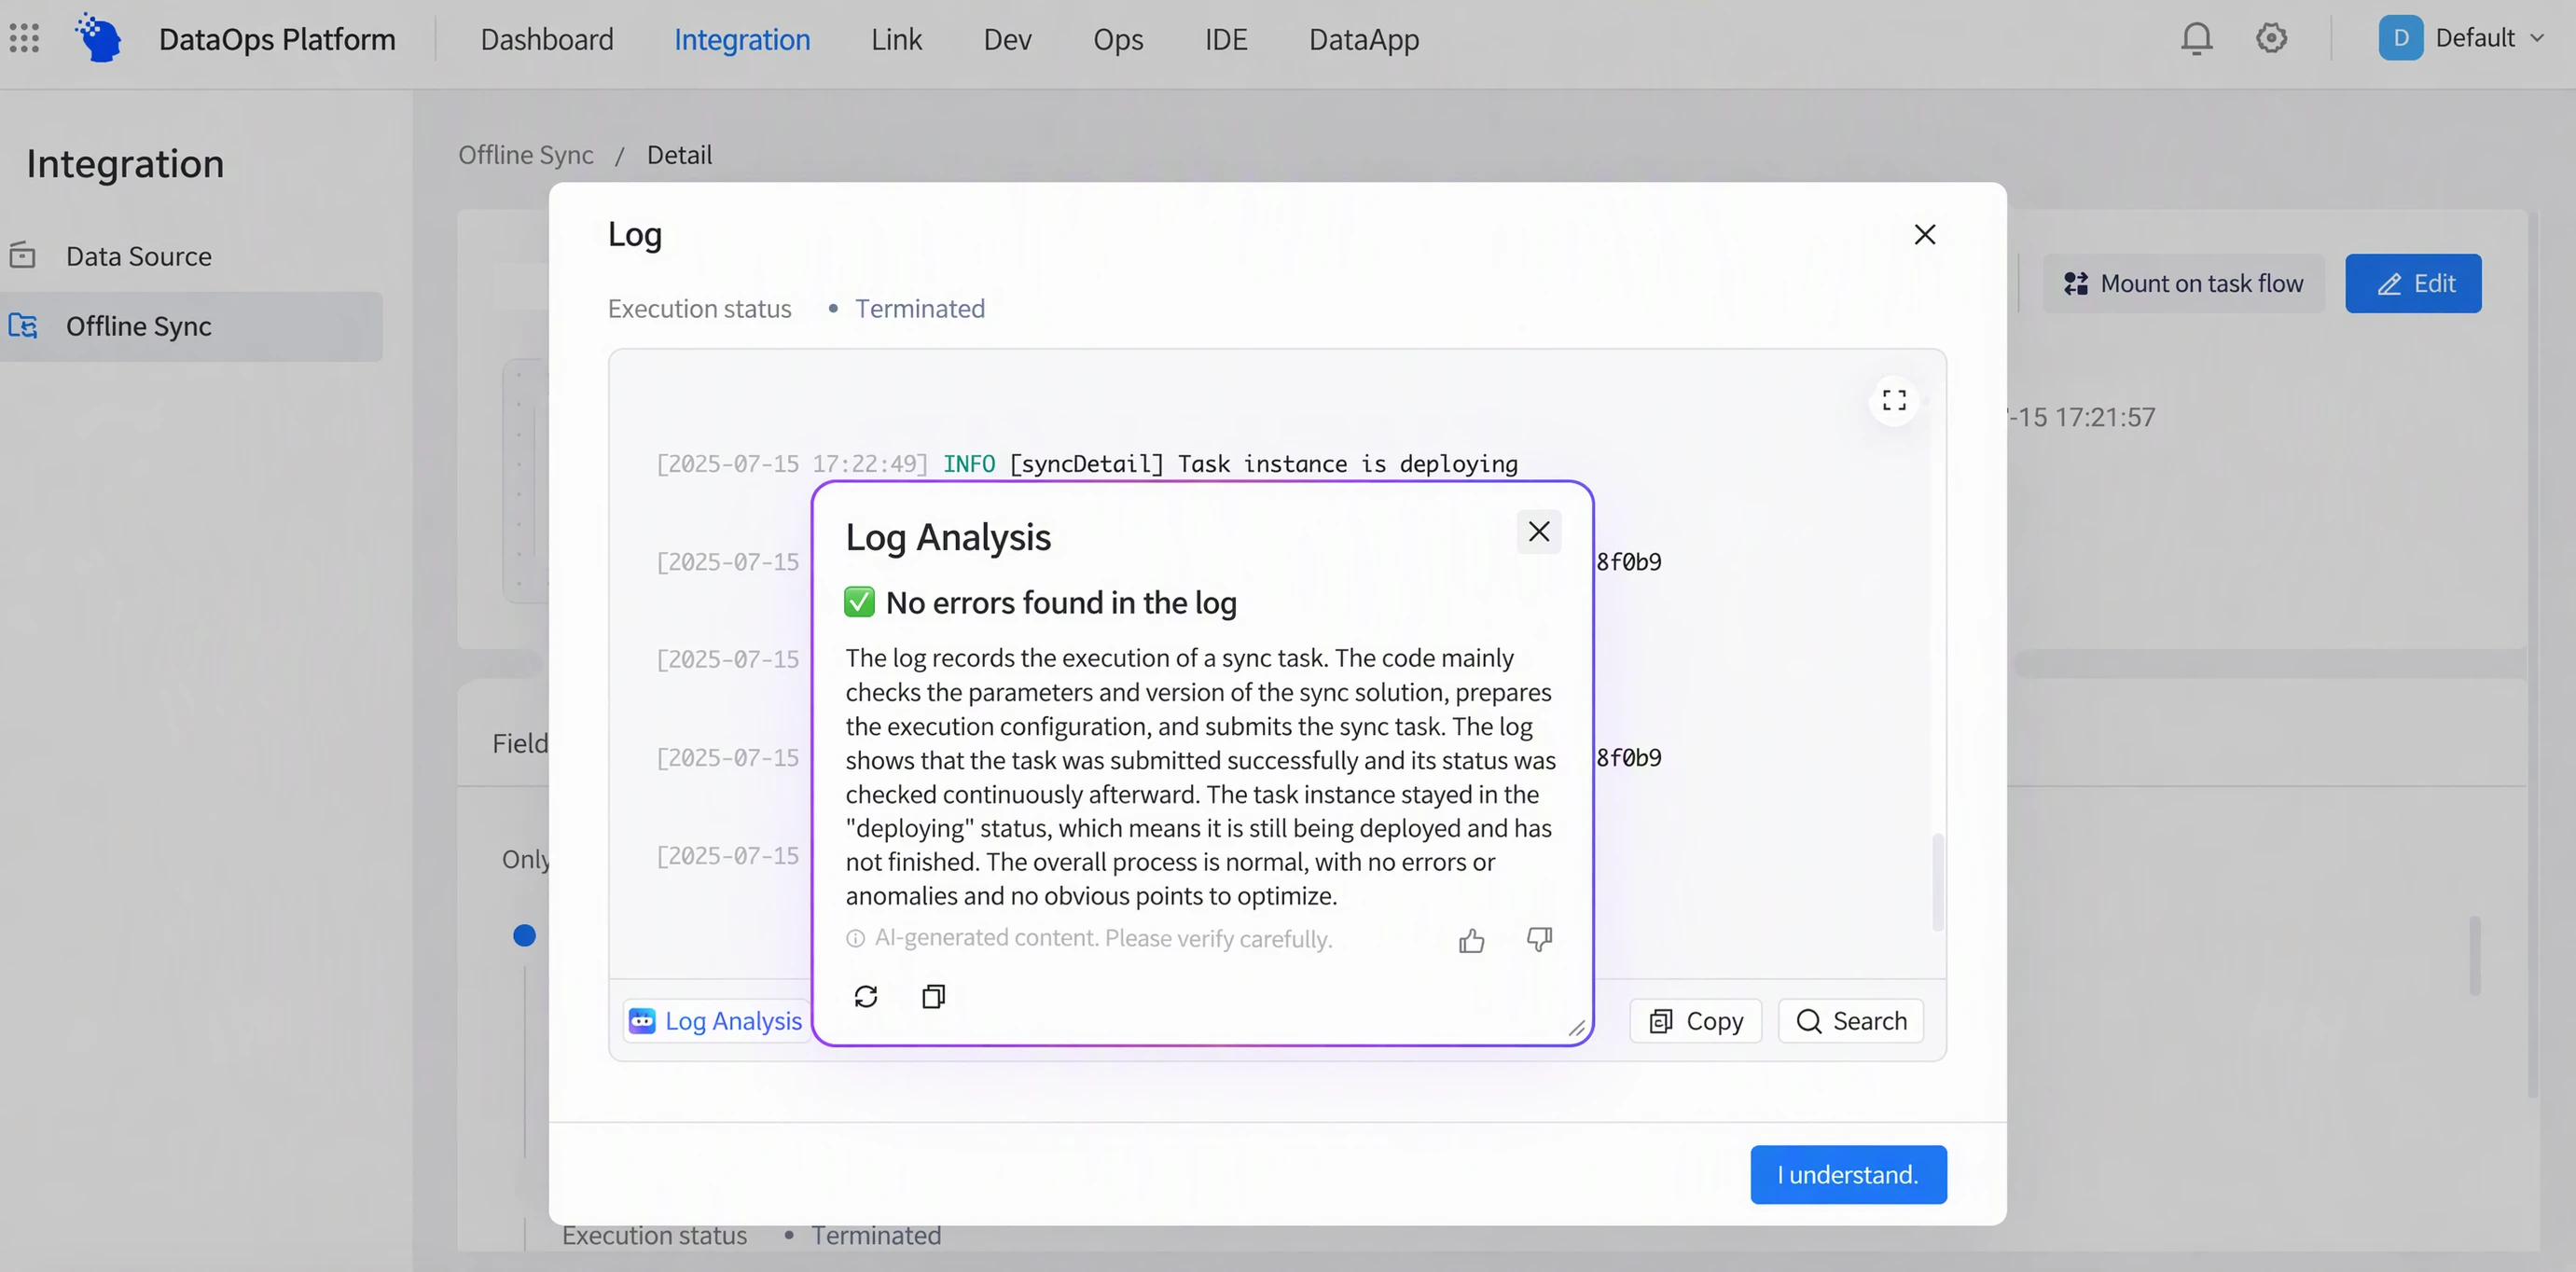Give thumbs up to the analysis

(x=1471, y=940)
